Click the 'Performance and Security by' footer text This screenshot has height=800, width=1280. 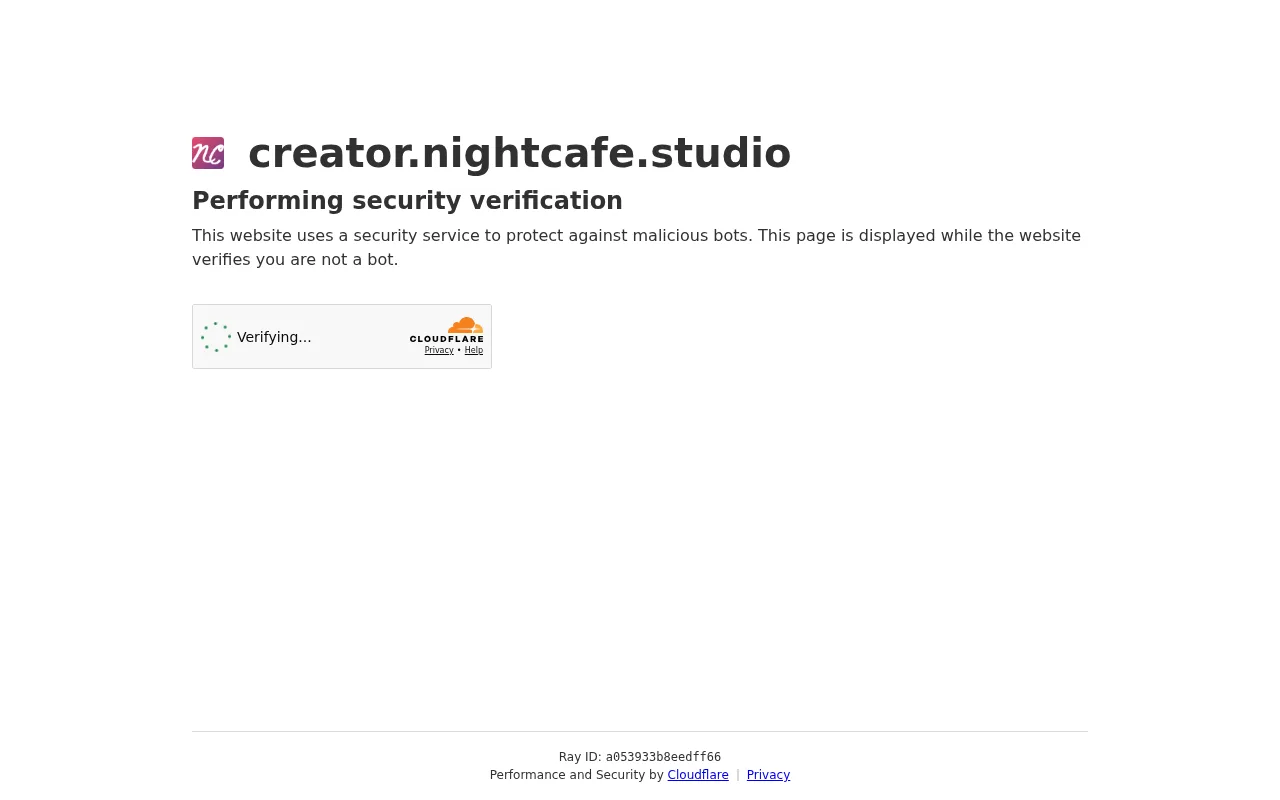(x=577, y=775)
